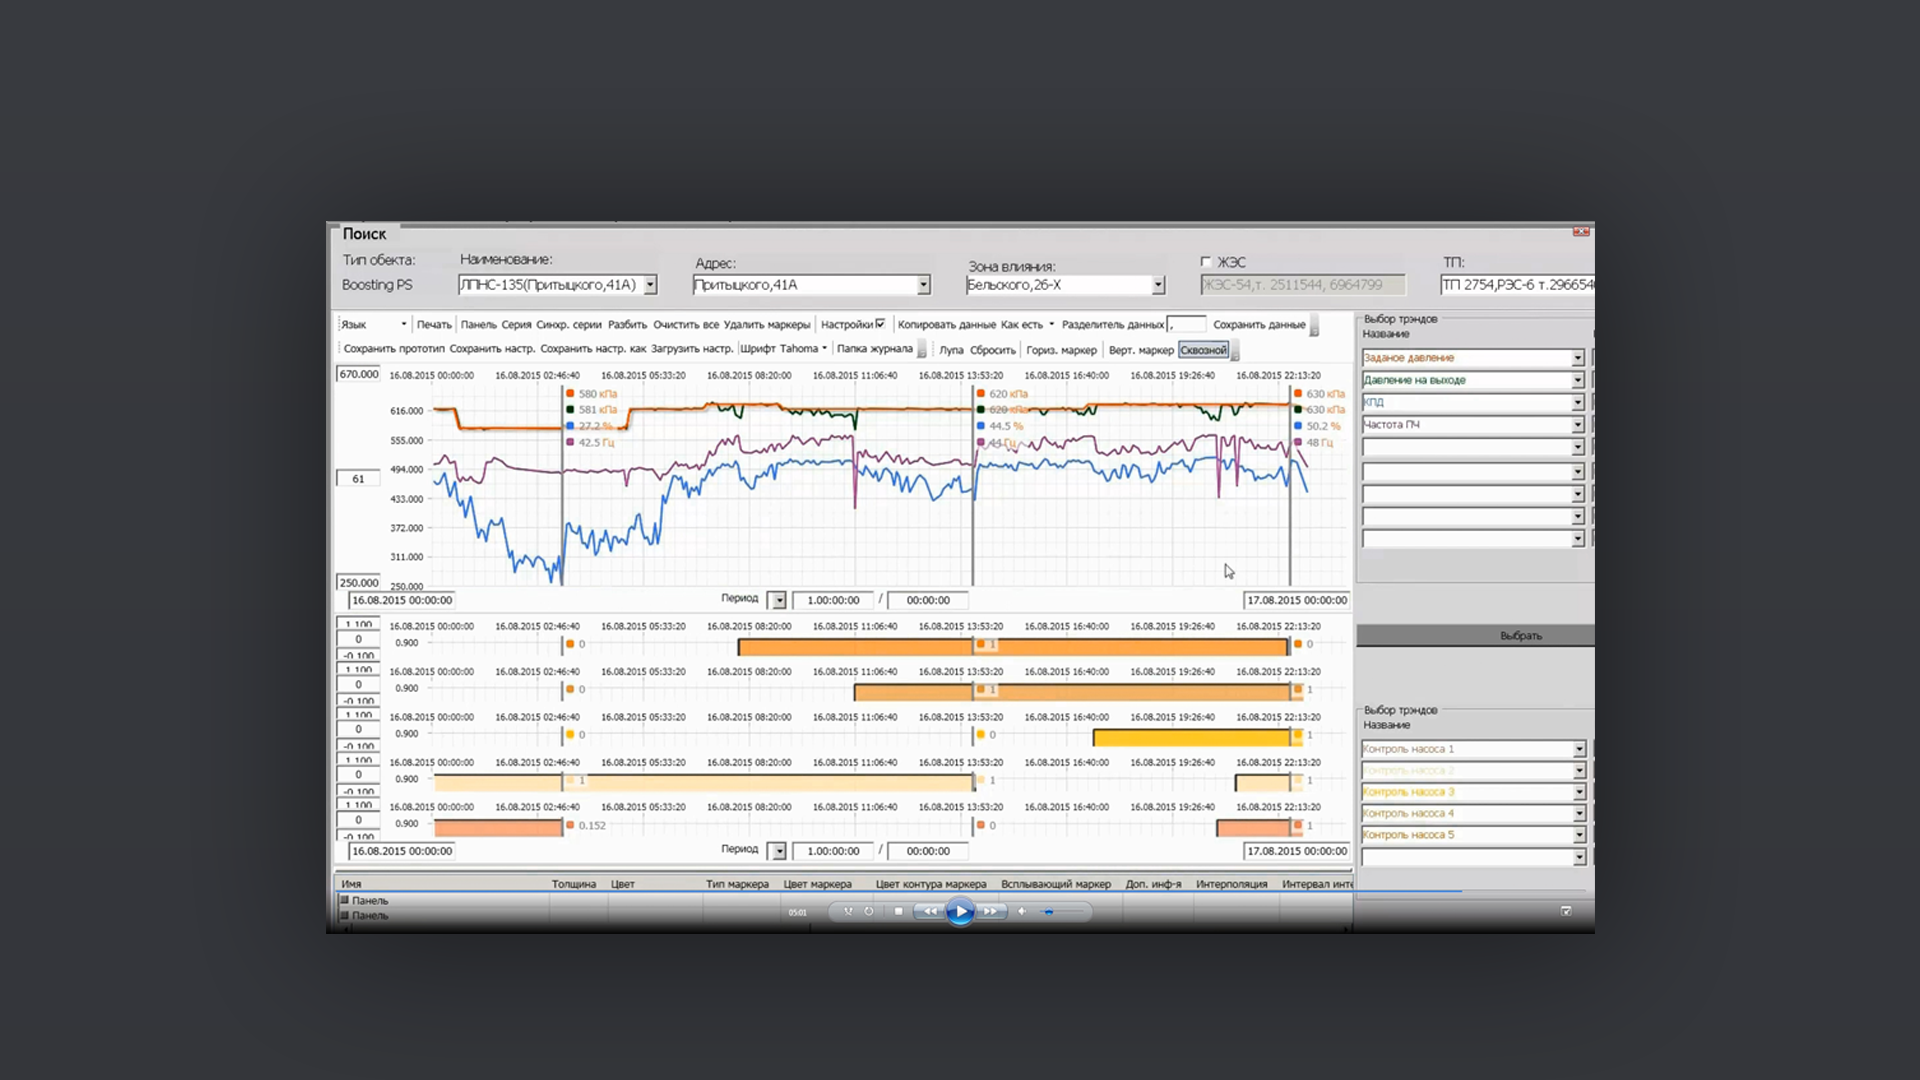Click the shuffle icon in player bar

848,911
